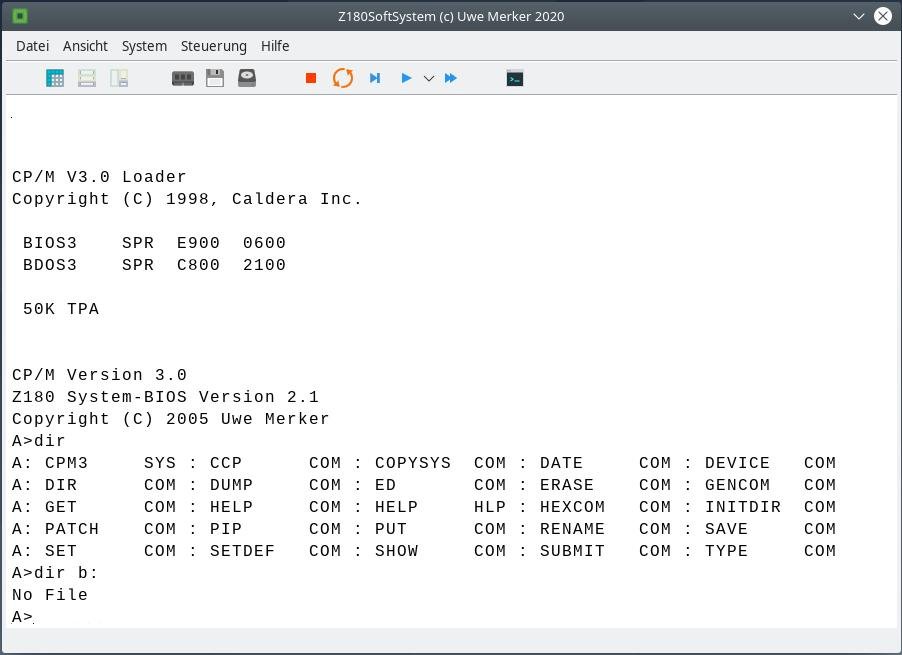The image size is (902, 655).
Task: Click the blue play button
Action: pos(406,78)
